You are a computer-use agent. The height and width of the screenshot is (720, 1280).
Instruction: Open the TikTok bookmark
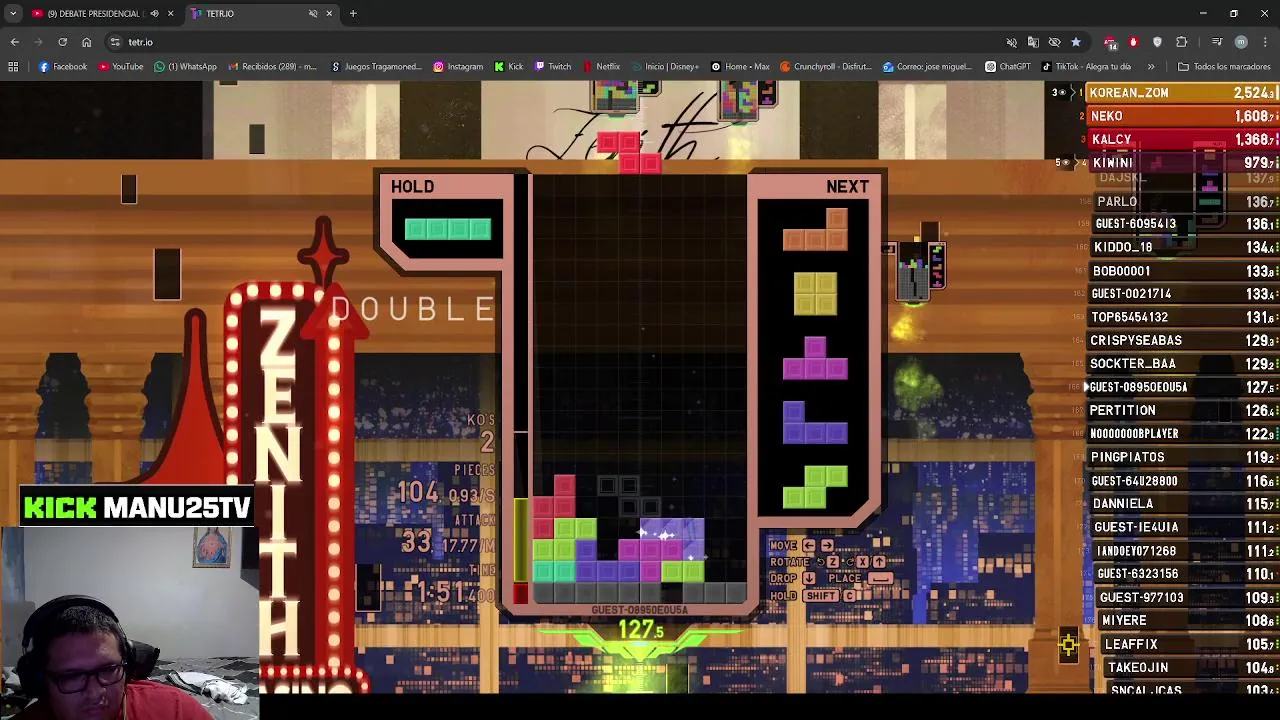coord(1086,67)
